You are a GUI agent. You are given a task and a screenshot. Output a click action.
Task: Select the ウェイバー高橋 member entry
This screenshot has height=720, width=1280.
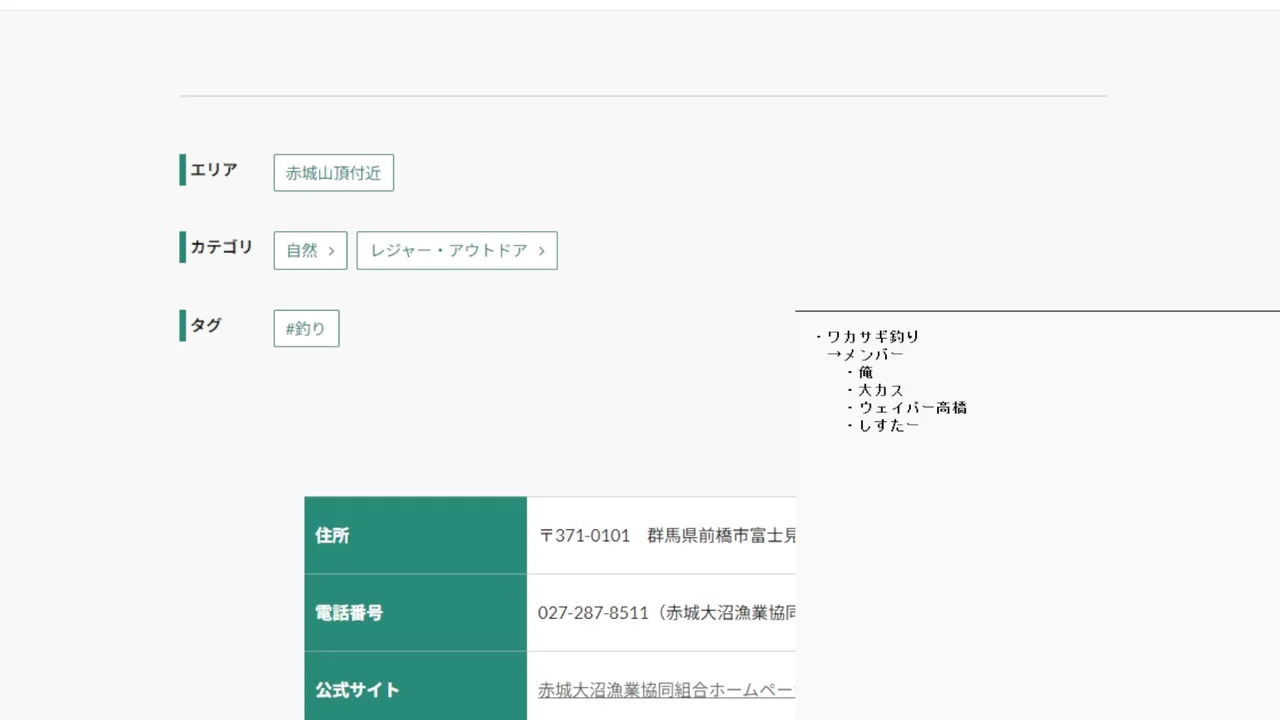(912, 408)
